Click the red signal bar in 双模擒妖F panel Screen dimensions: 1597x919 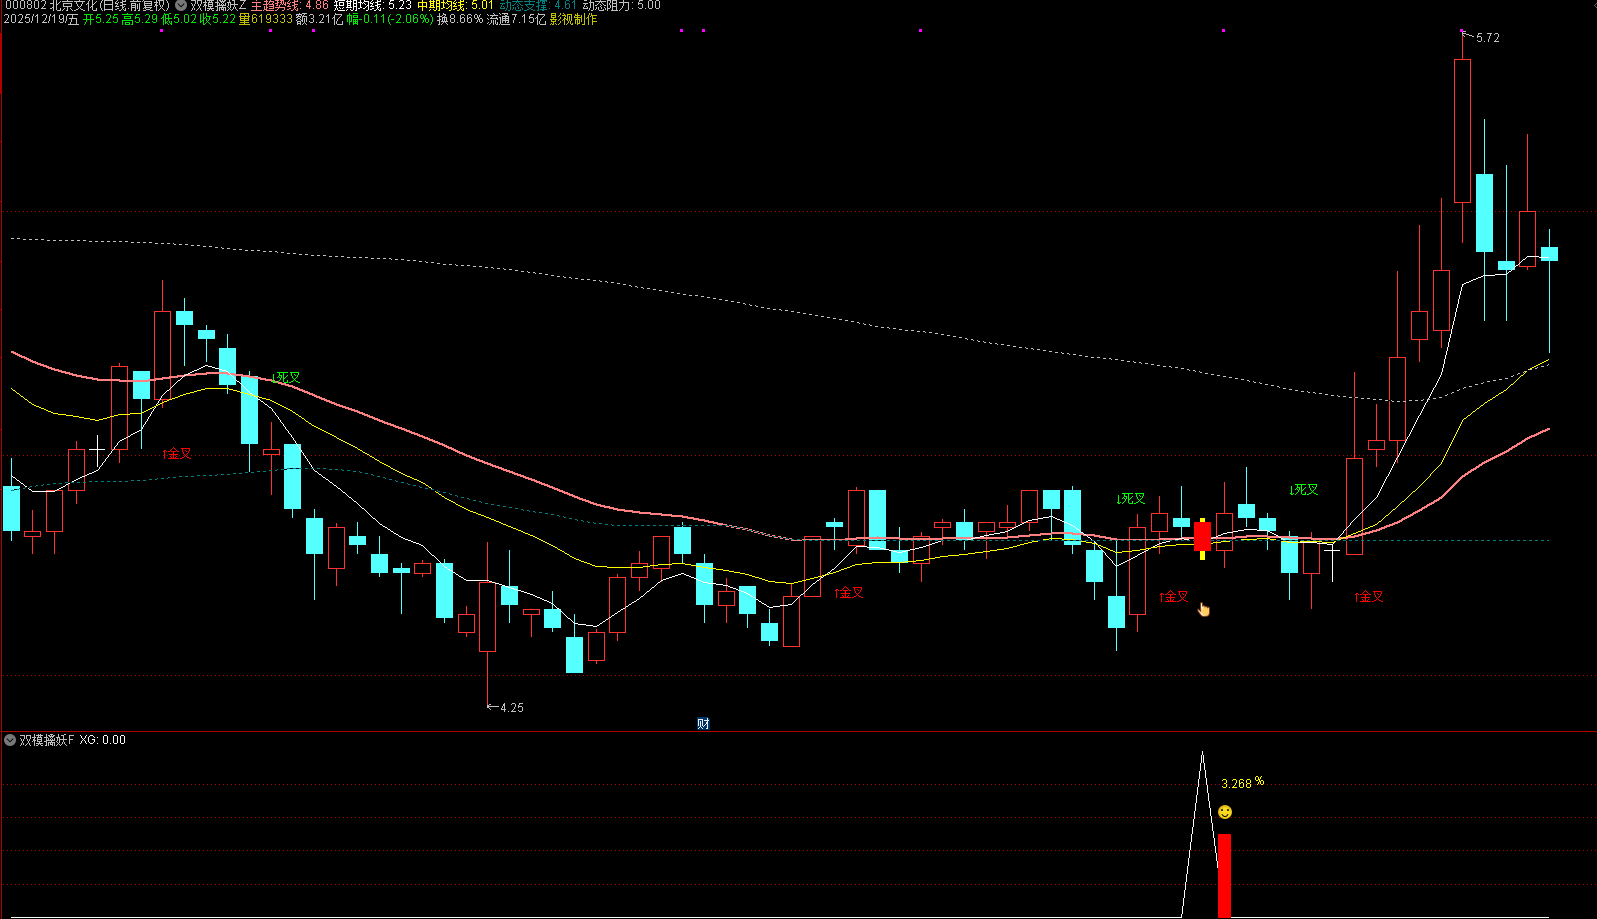tap(1224, 875)
